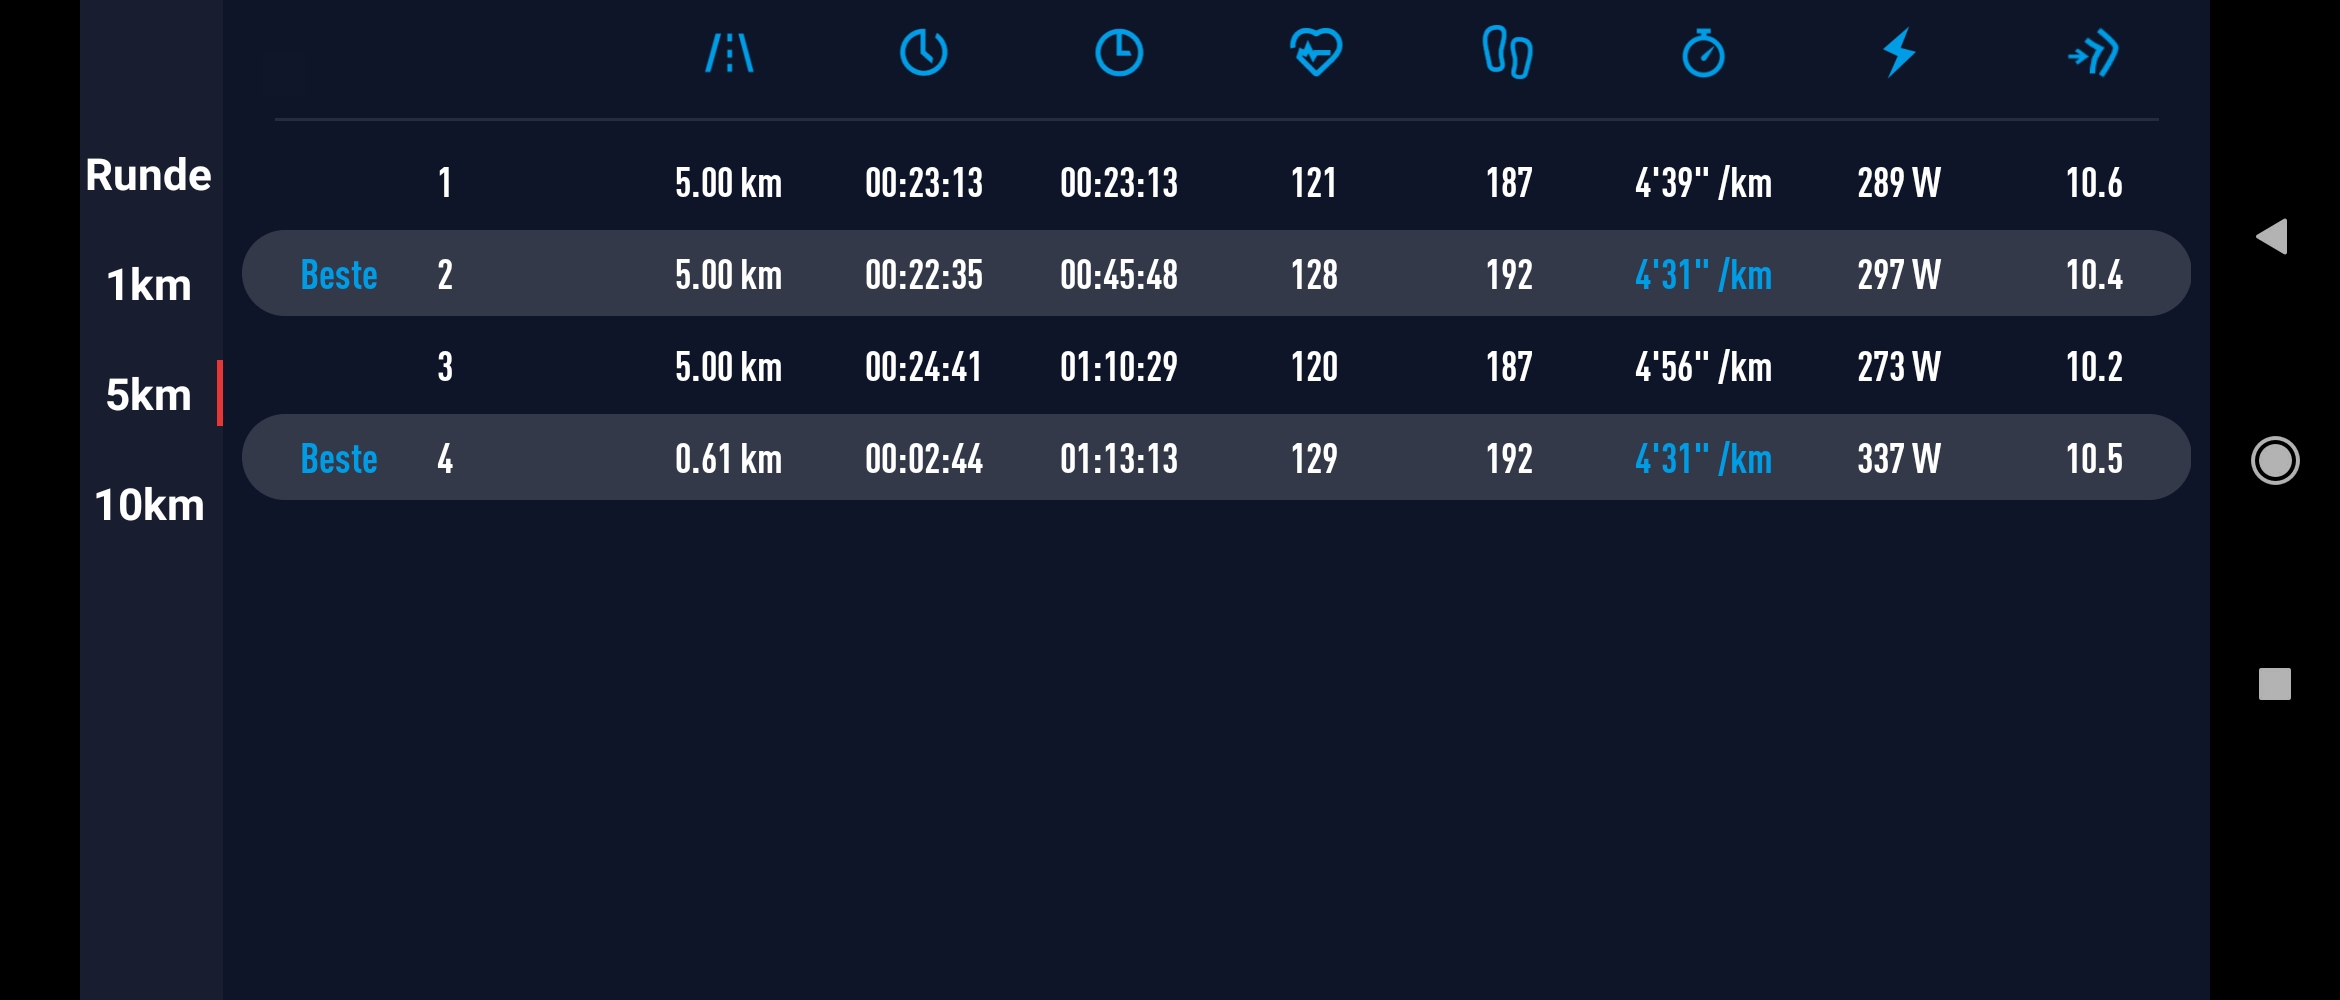Select best lap 2 highlighted row
This screenshot has width=2340, height=1000.
pyautogui.click(x=1215, y=274)
